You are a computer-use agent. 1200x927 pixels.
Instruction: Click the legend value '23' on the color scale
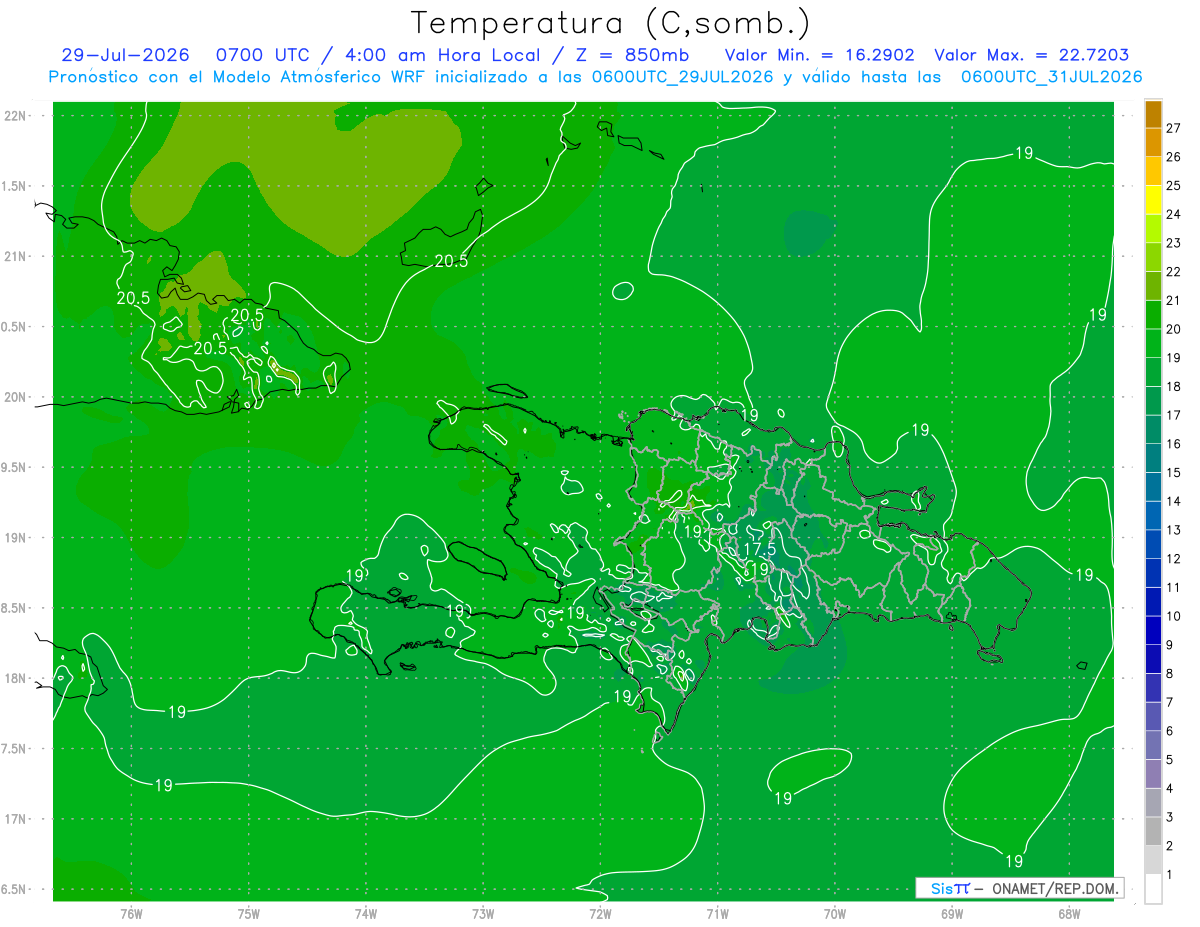tap(1174, 243)
